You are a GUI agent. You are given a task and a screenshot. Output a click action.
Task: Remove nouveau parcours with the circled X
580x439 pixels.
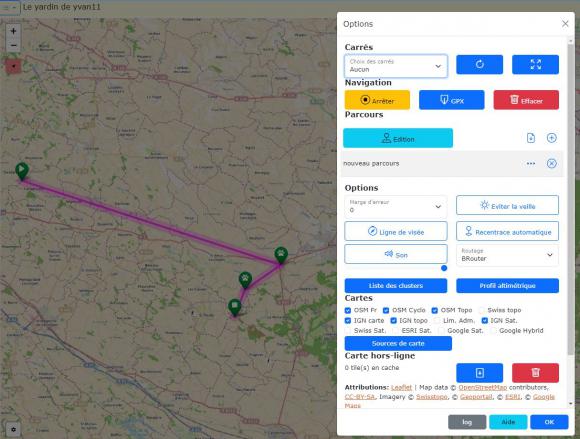point(552,163)
